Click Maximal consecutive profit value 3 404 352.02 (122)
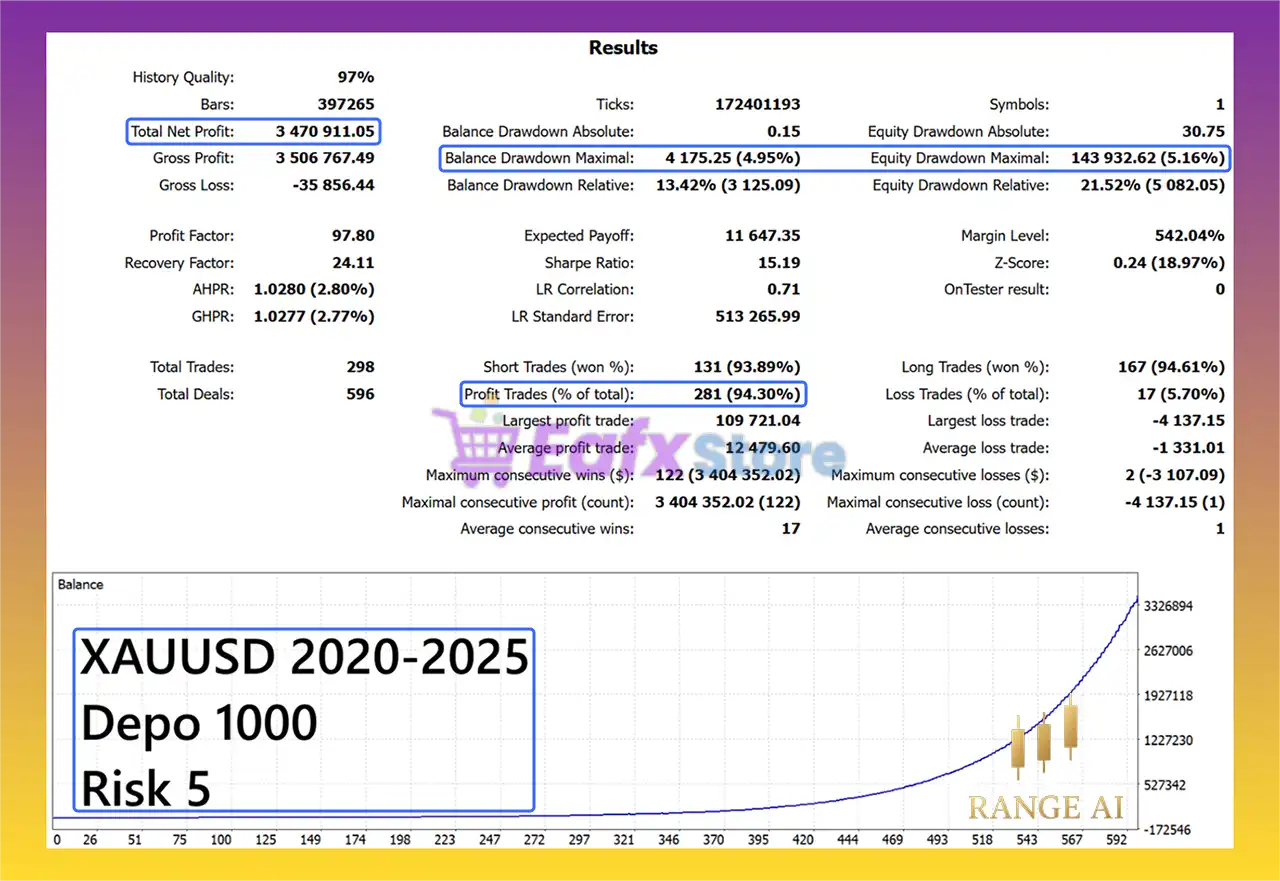1280x881 pixels. pos(728,502)
